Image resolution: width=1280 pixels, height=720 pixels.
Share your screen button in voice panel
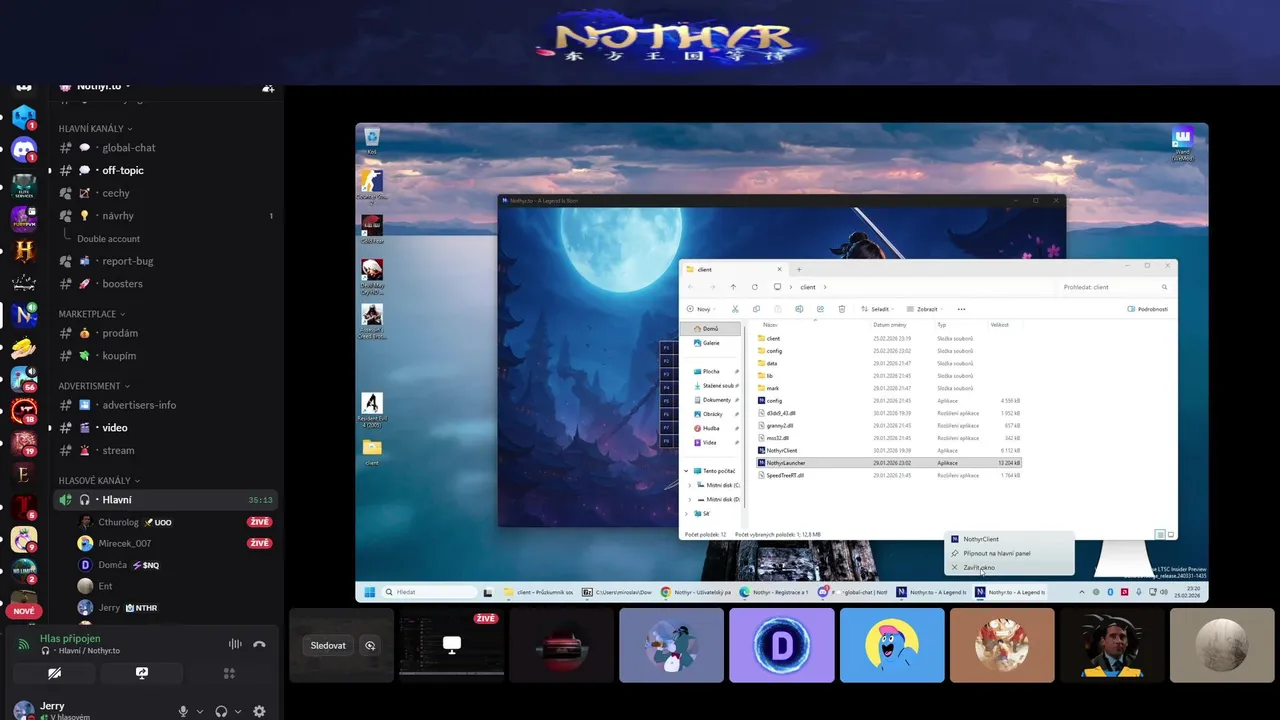tap(141, 673)
